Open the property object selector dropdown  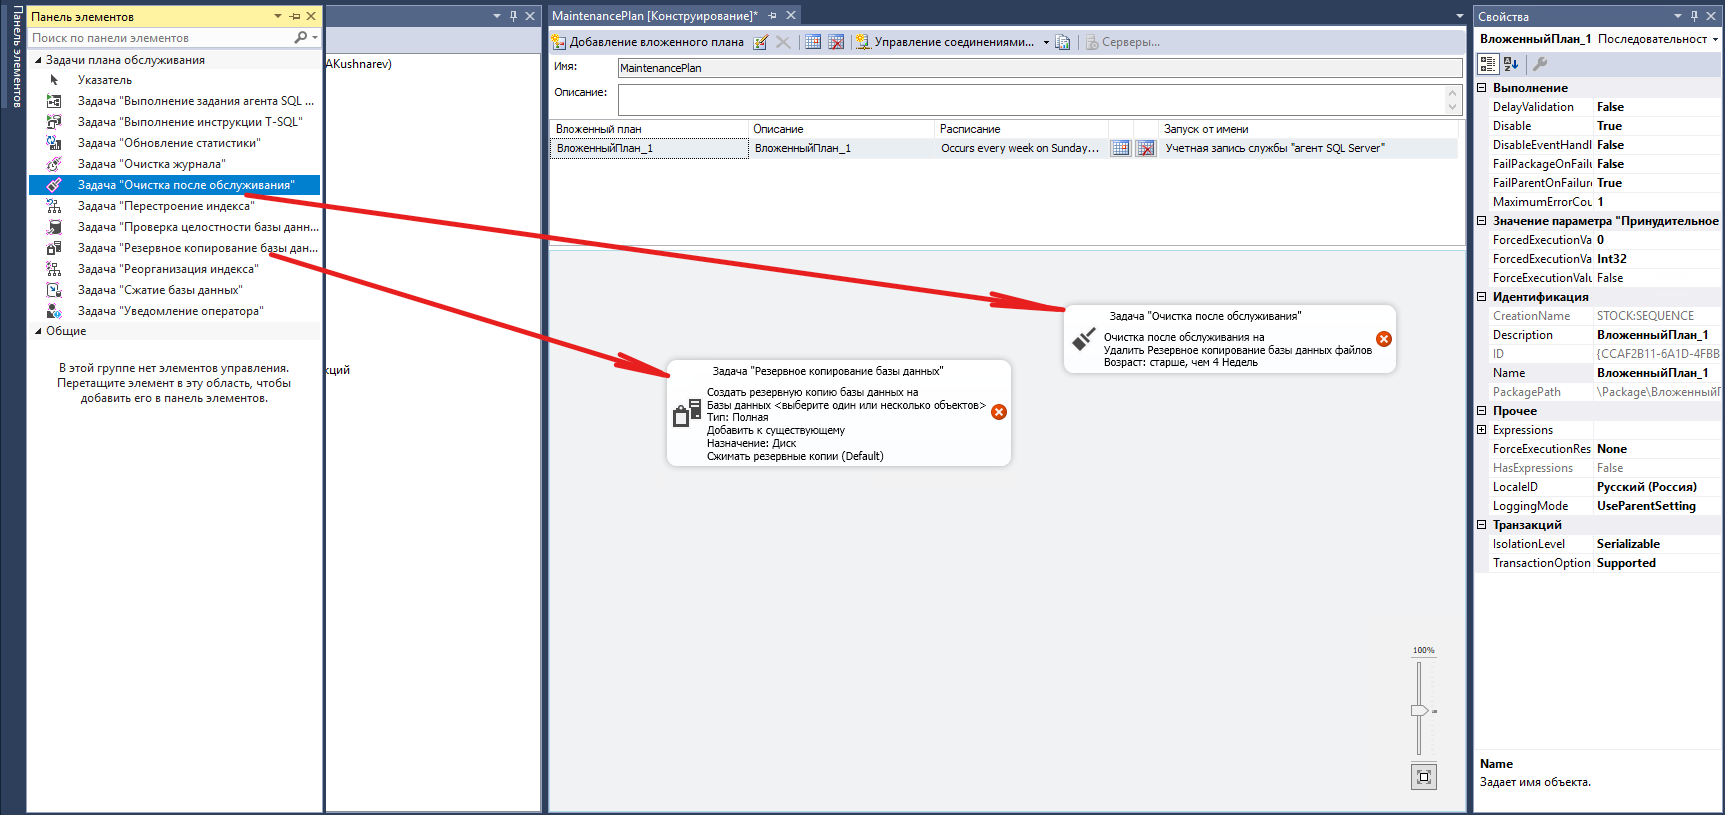click(x=1715, y=39)
